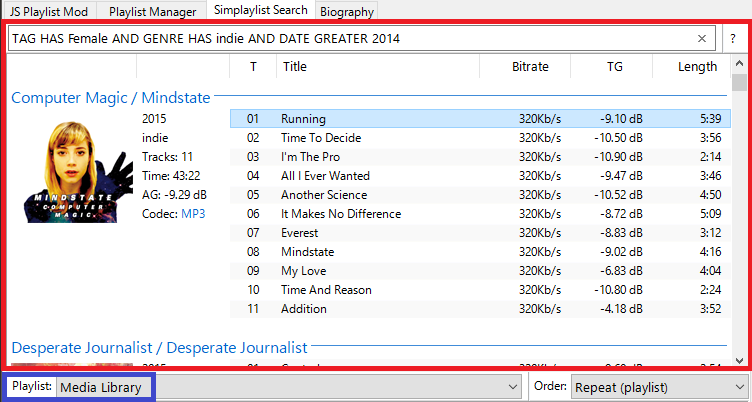Click the indie genre text in album info

pyautogui.click(x=155, y=138)
